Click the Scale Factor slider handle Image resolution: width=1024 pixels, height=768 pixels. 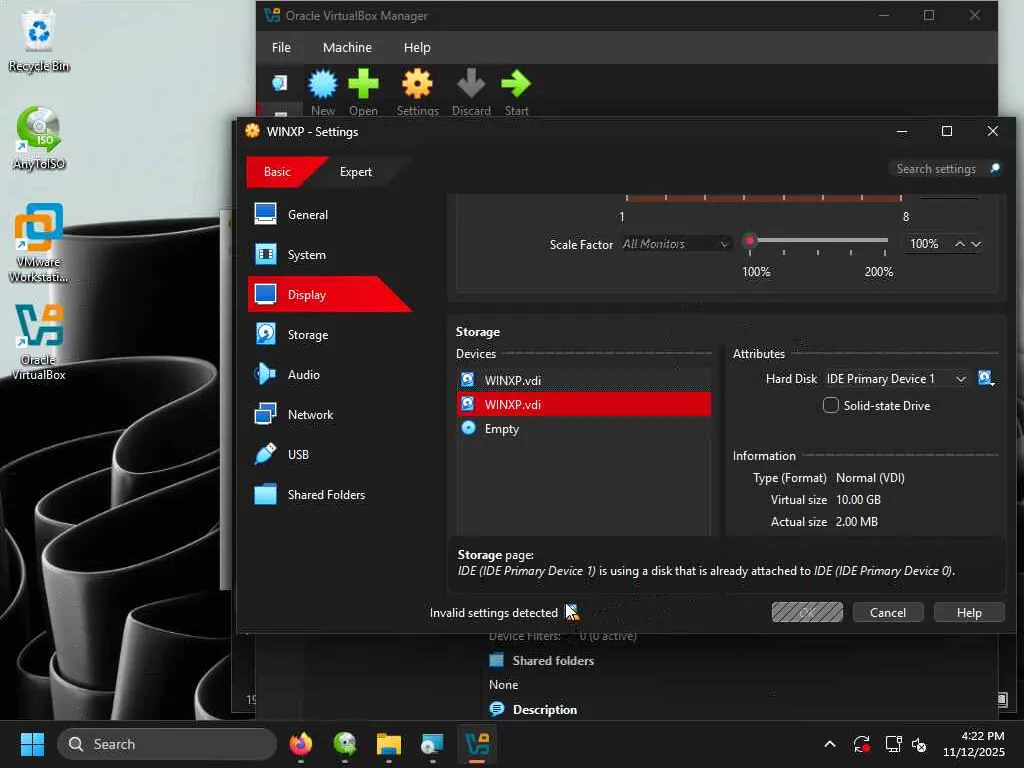(x=750, y=240)
